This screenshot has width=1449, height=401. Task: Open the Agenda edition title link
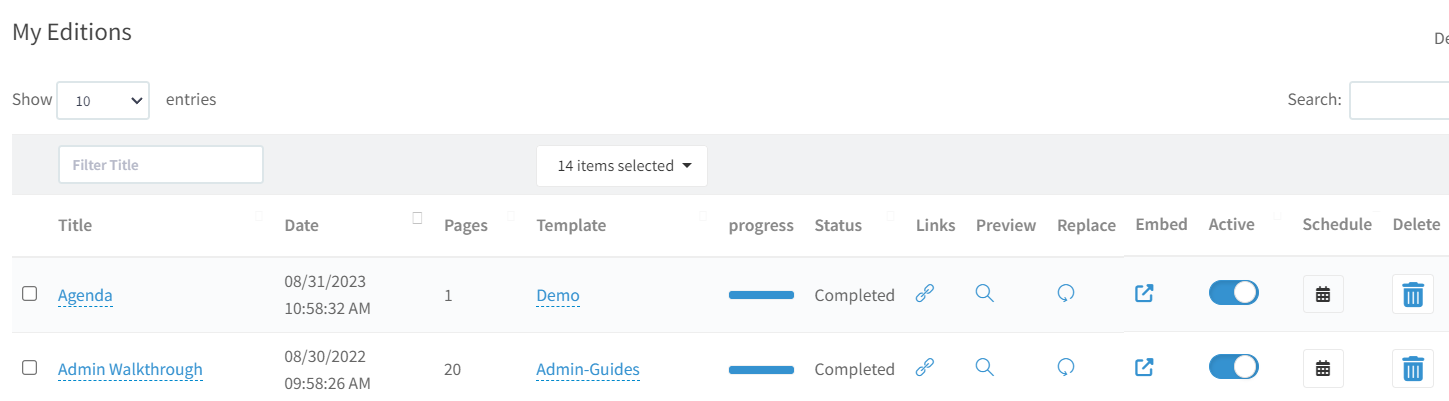(x=85, y=295)
